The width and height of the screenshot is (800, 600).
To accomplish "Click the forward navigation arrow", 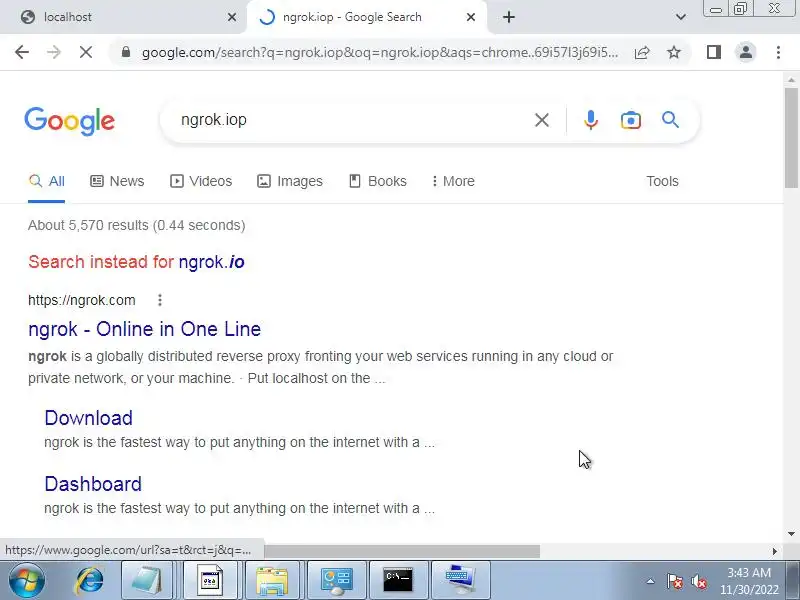I will coord(54,52).
